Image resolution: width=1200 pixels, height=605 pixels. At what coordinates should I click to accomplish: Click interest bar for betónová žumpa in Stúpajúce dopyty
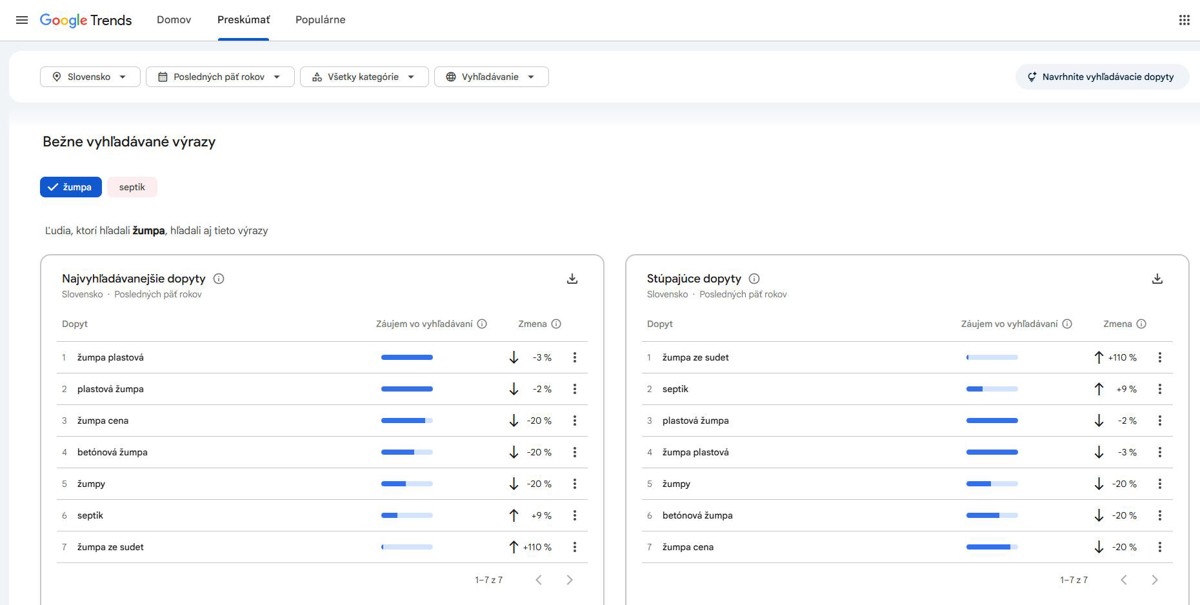click(992, 516)
